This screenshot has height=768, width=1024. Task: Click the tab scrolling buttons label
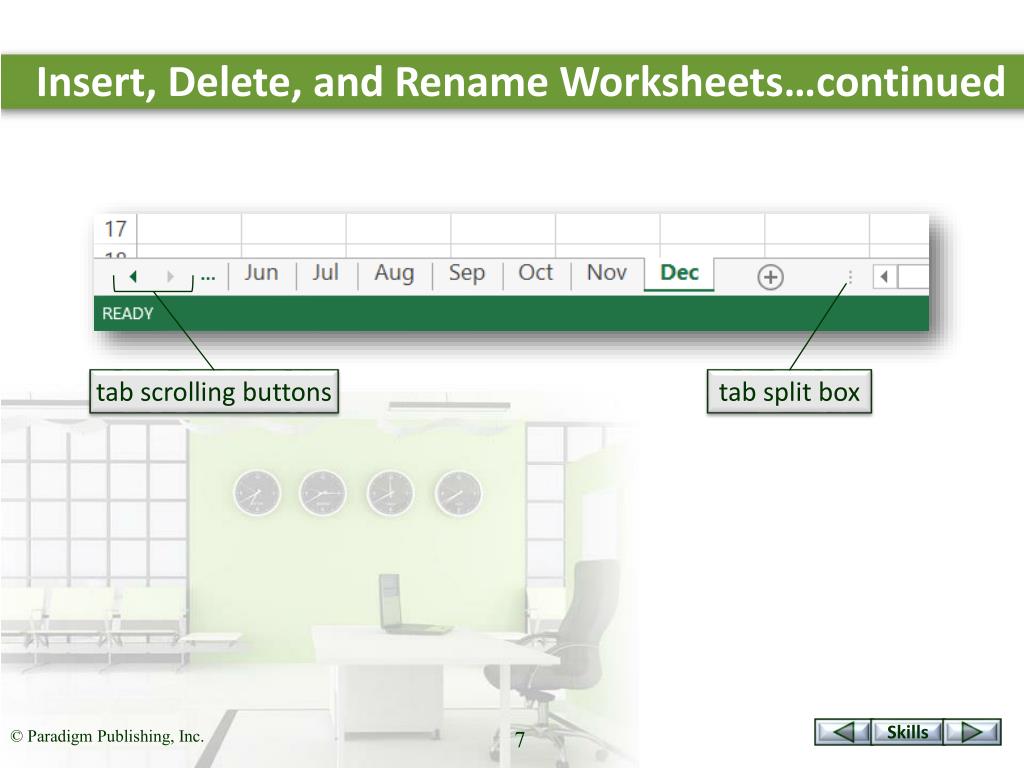point(214,392)
